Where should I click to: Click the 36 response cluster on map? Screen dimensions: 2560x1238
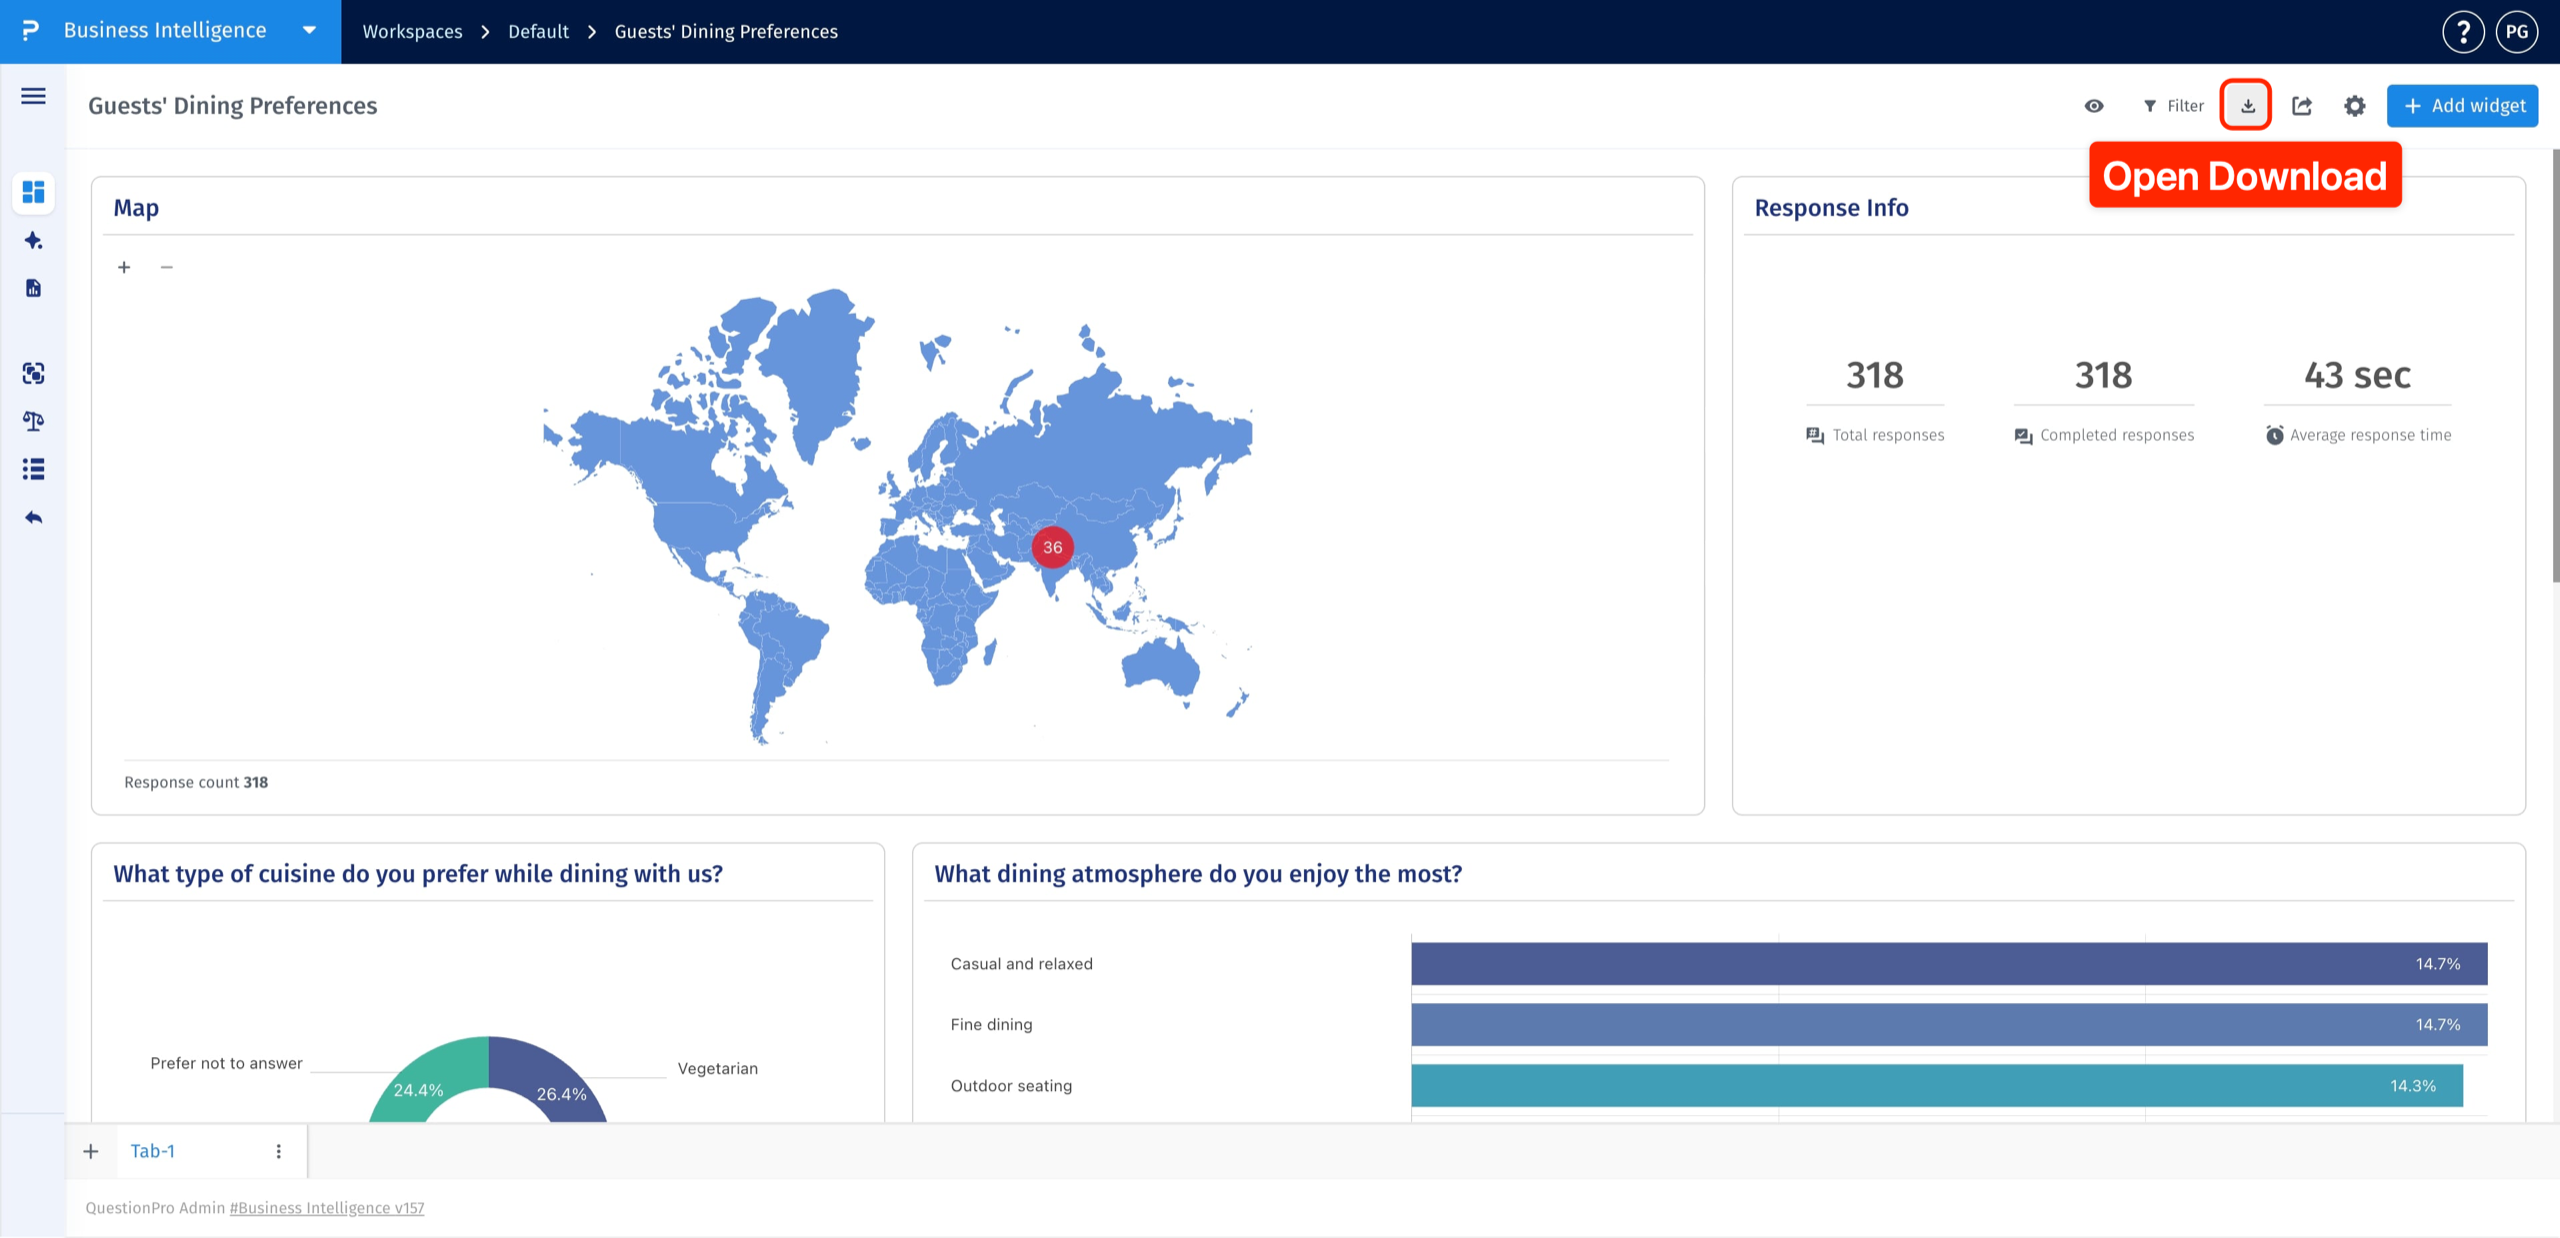click(x=1052, y=547)
